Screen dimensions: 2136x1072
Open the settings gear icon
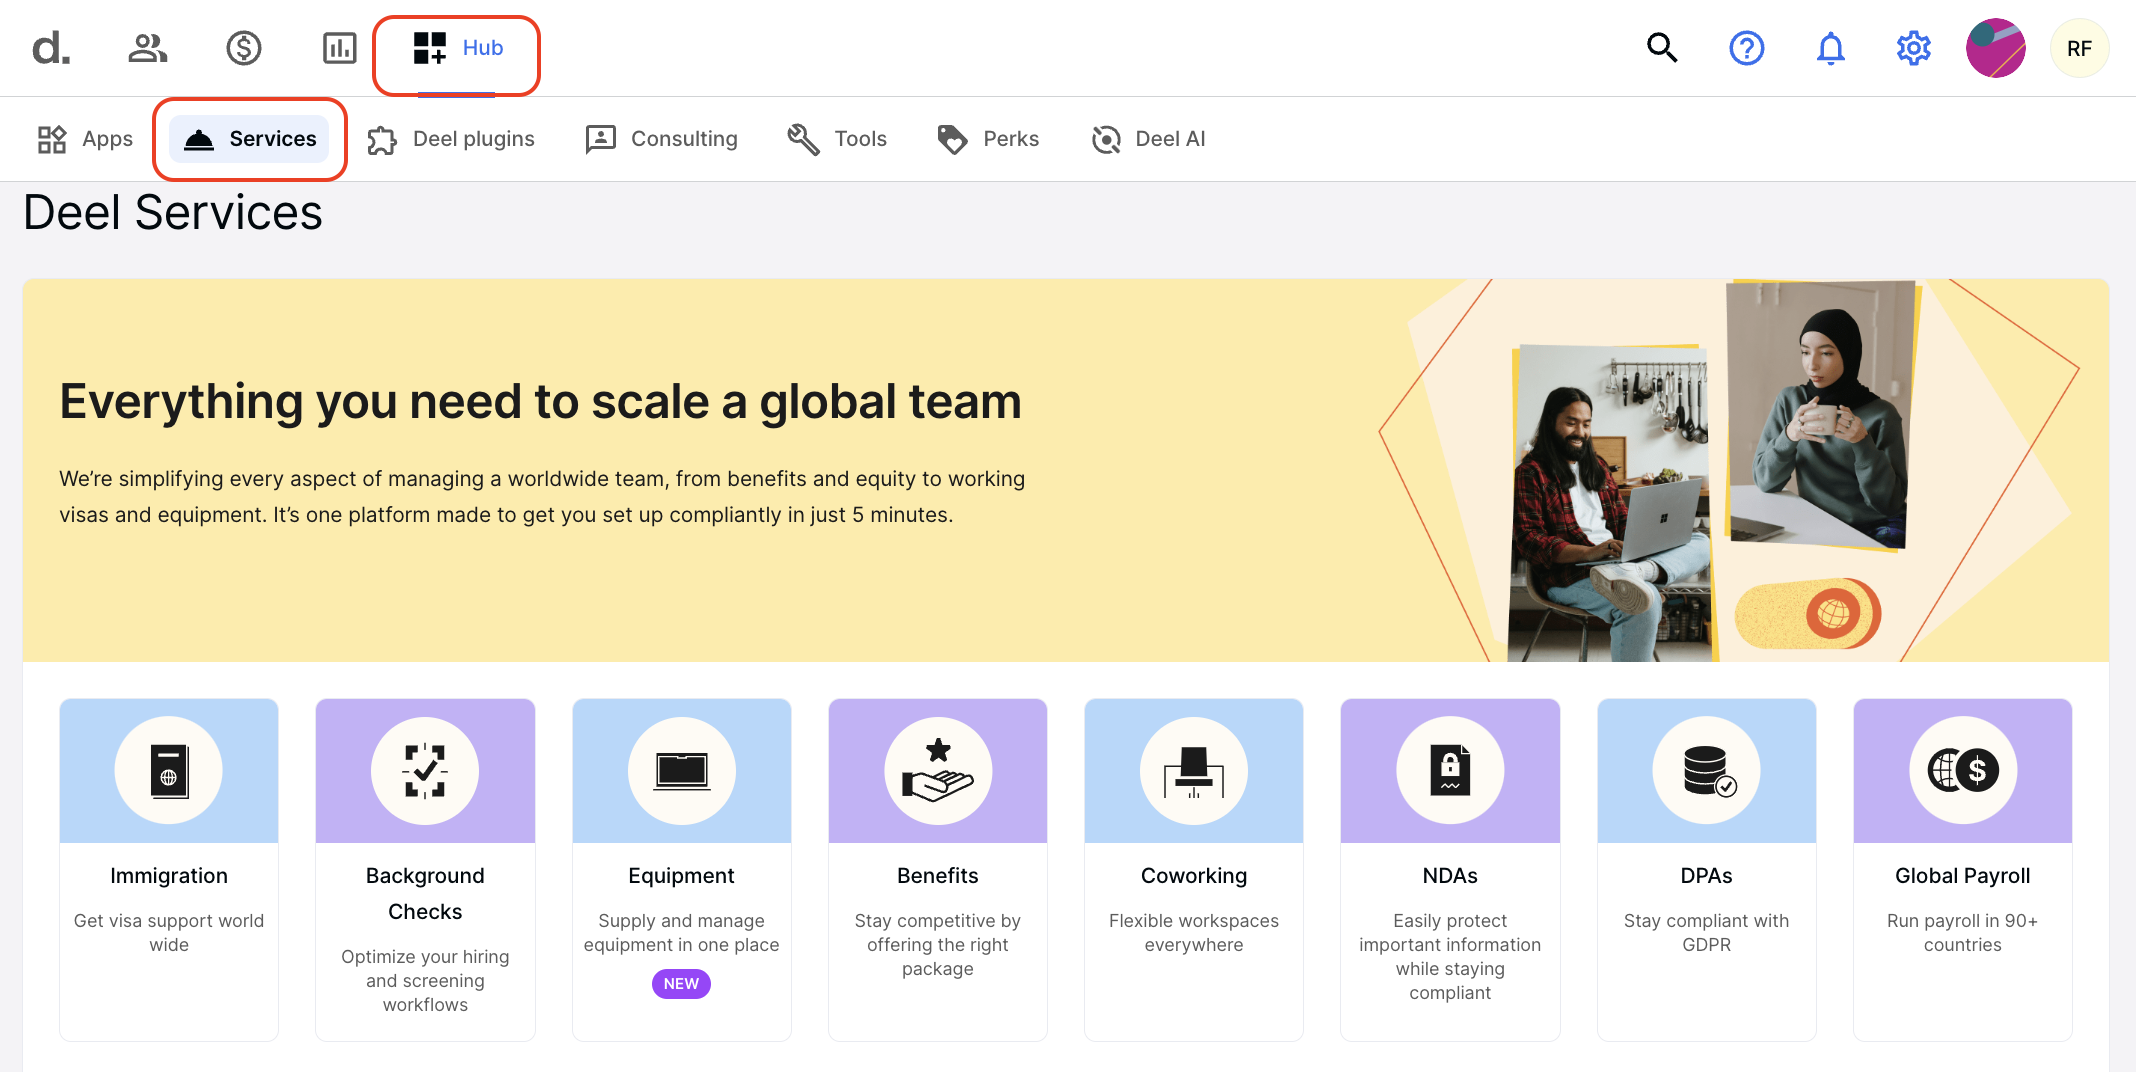click(x=1914, y=48)
